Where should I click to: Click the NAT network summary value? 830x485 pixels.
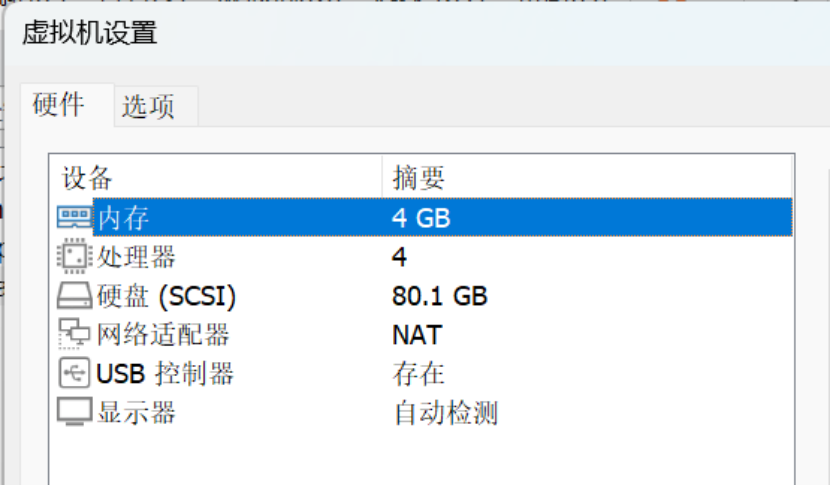[416, 334]
